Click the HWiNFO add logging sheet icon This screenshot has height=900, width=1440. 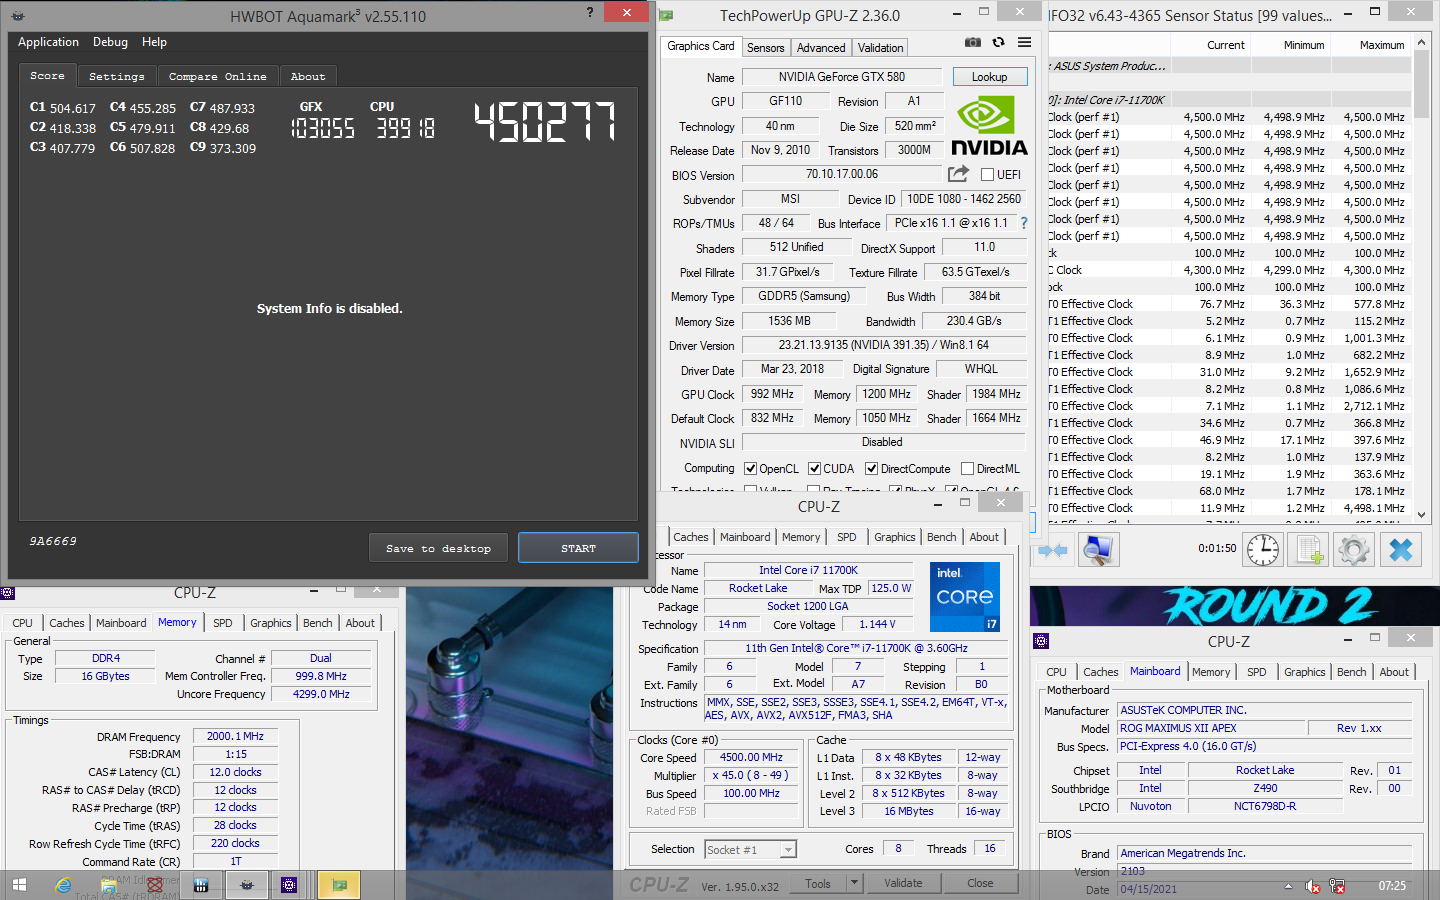coord(1307,550)
